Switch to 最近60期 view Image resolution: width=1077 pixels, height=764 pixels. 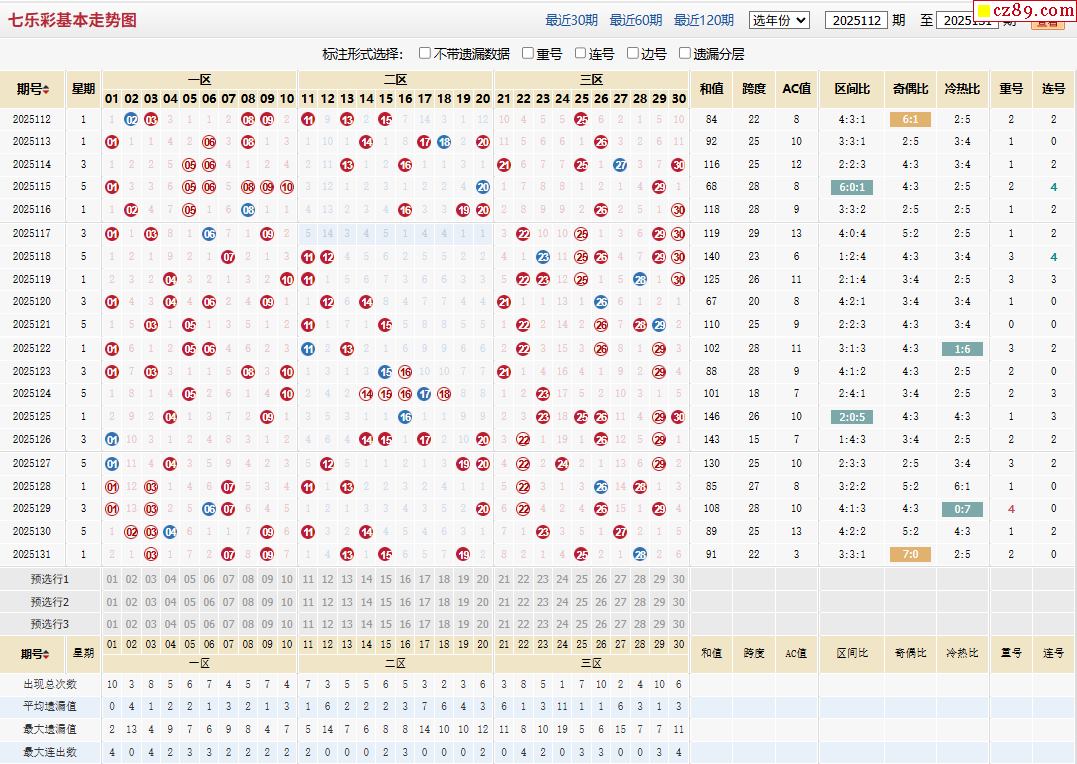point(635,20)
